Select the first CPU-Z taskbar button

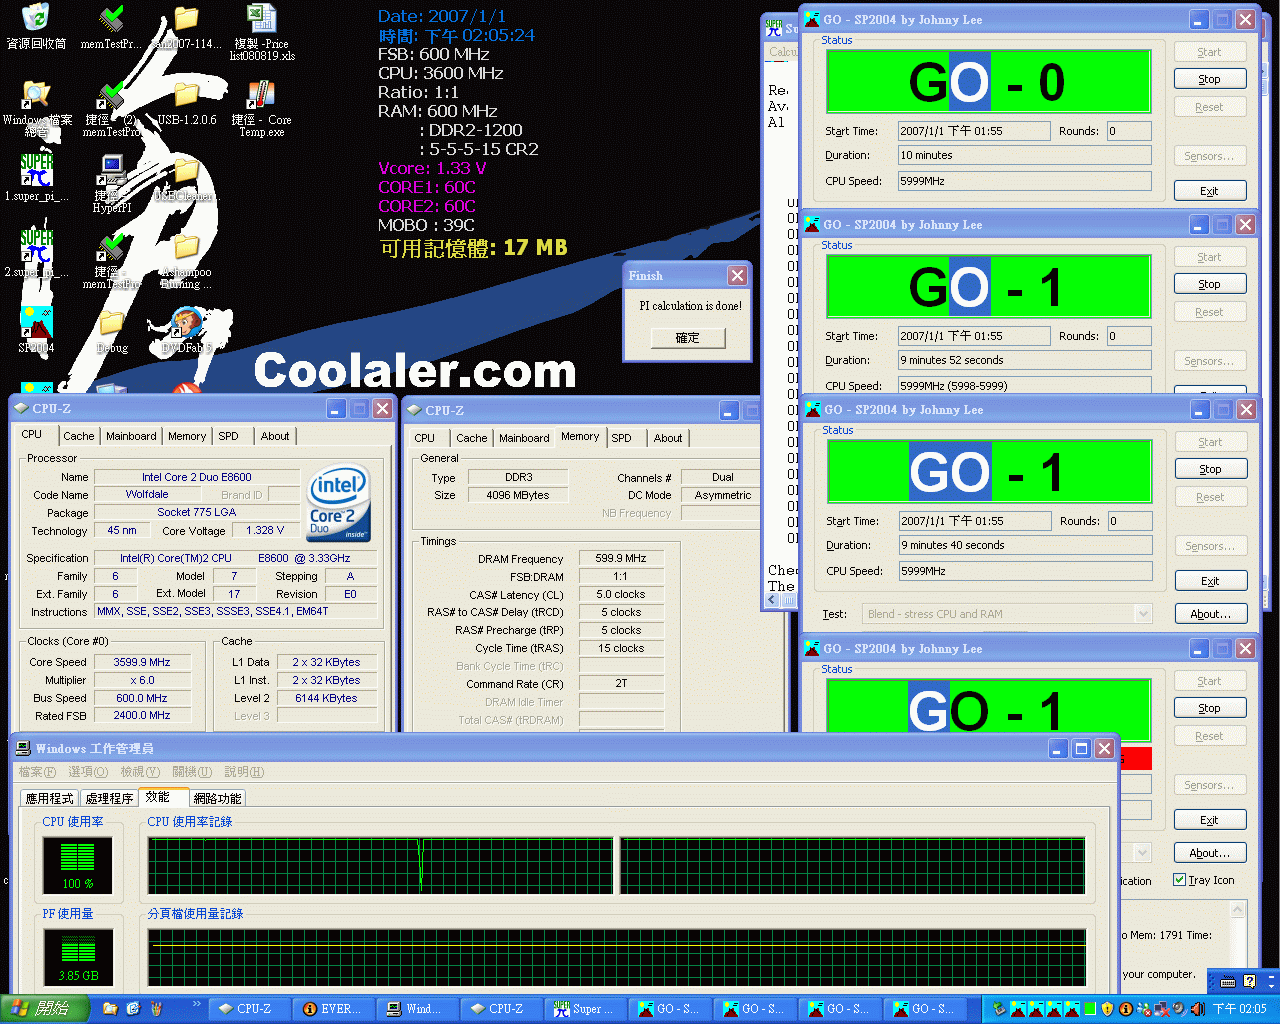(x=248, y=1009)
